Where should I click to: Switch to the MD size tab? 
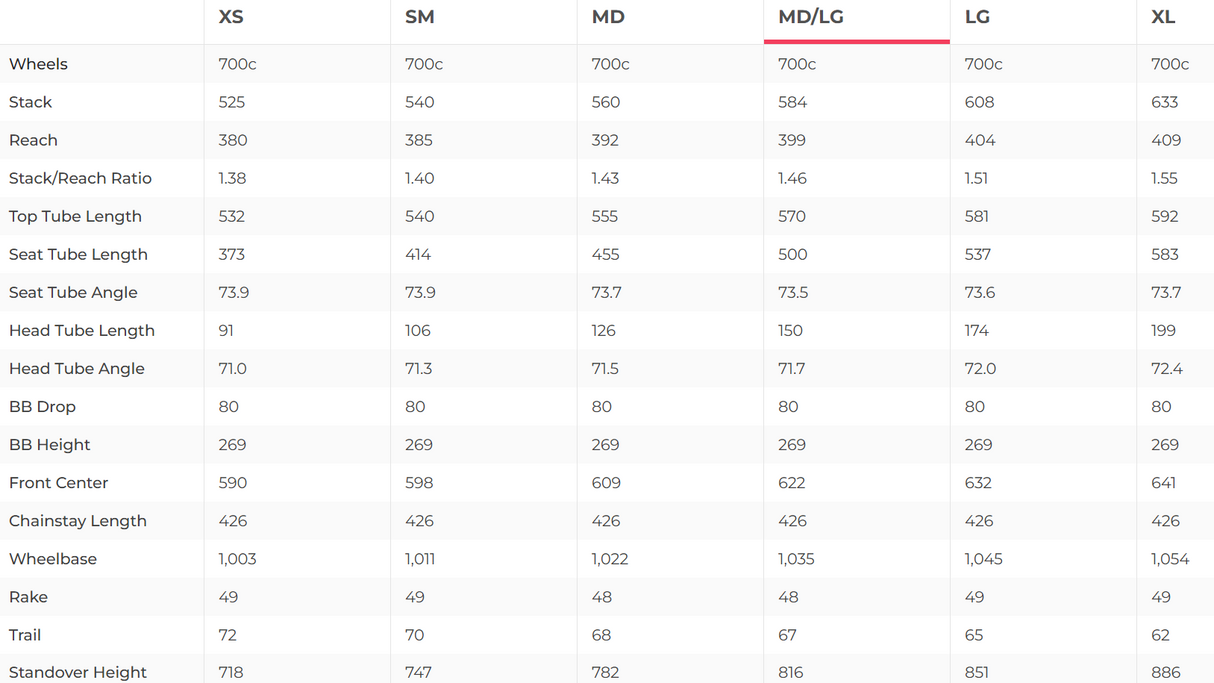click(608, 17)
